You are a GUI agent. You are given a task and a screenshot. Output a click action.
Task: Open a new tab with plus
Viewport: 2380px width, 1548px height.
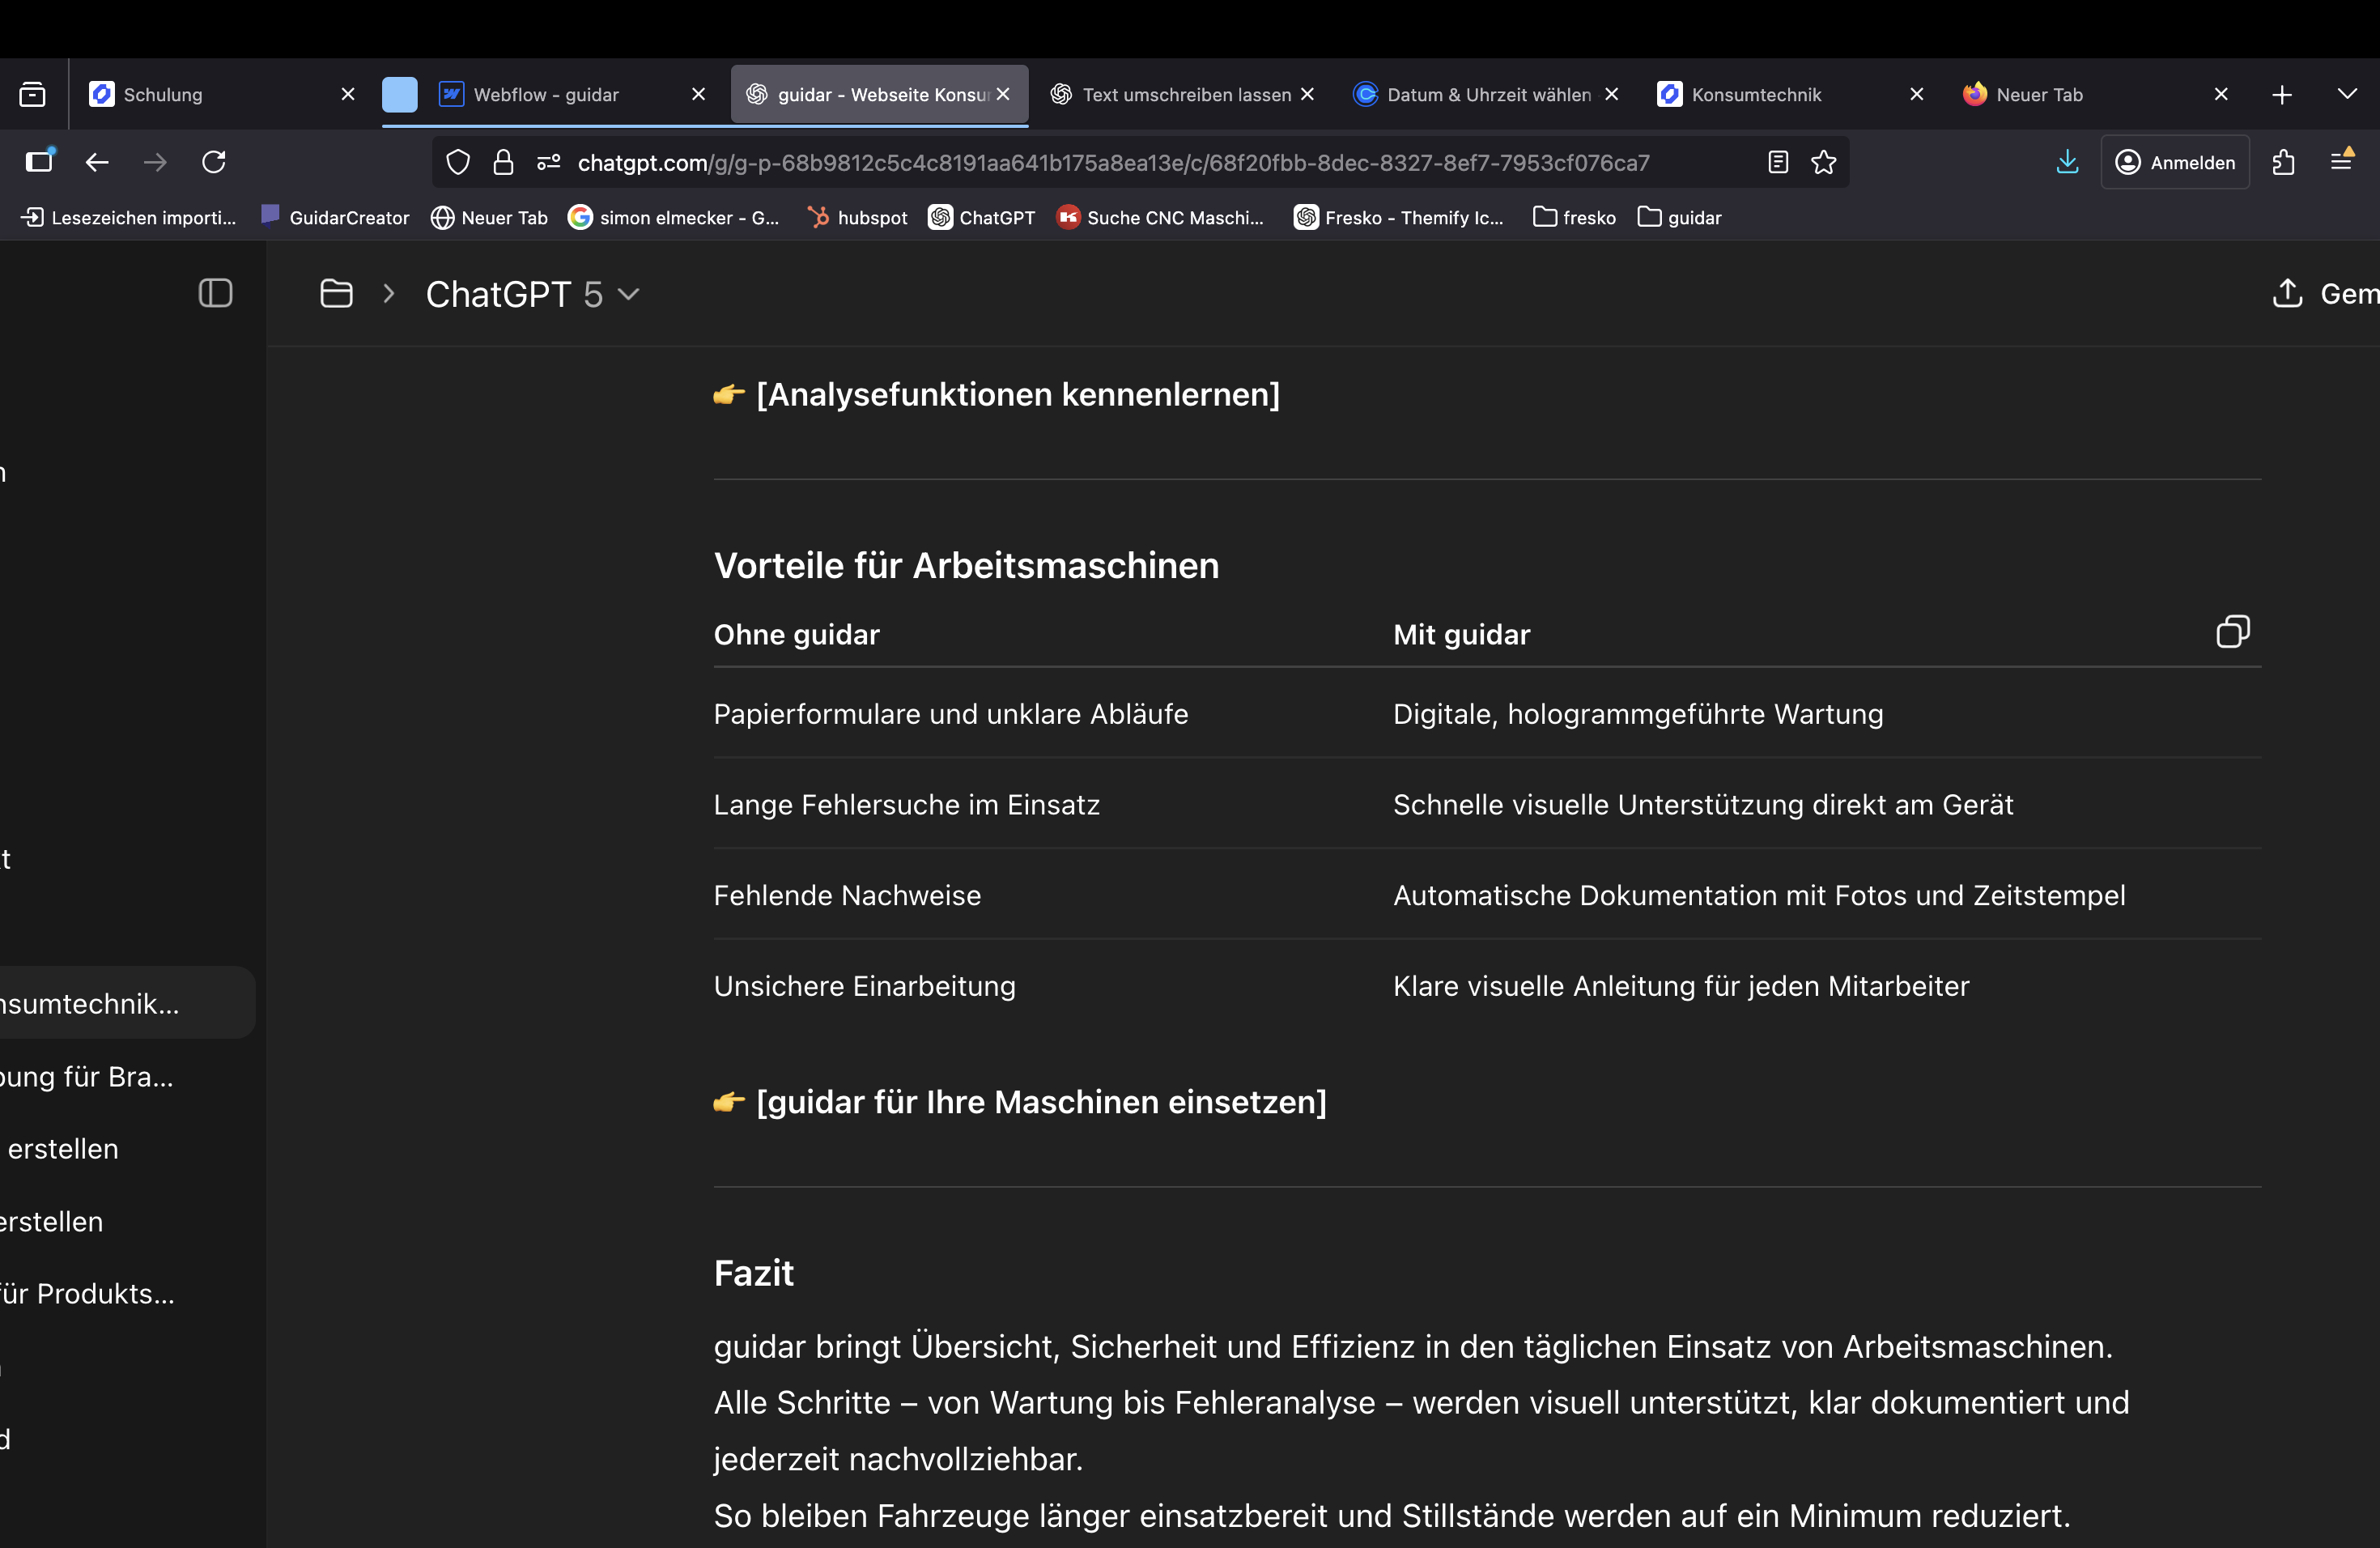pyautogui.click(x=2281, y=94)
